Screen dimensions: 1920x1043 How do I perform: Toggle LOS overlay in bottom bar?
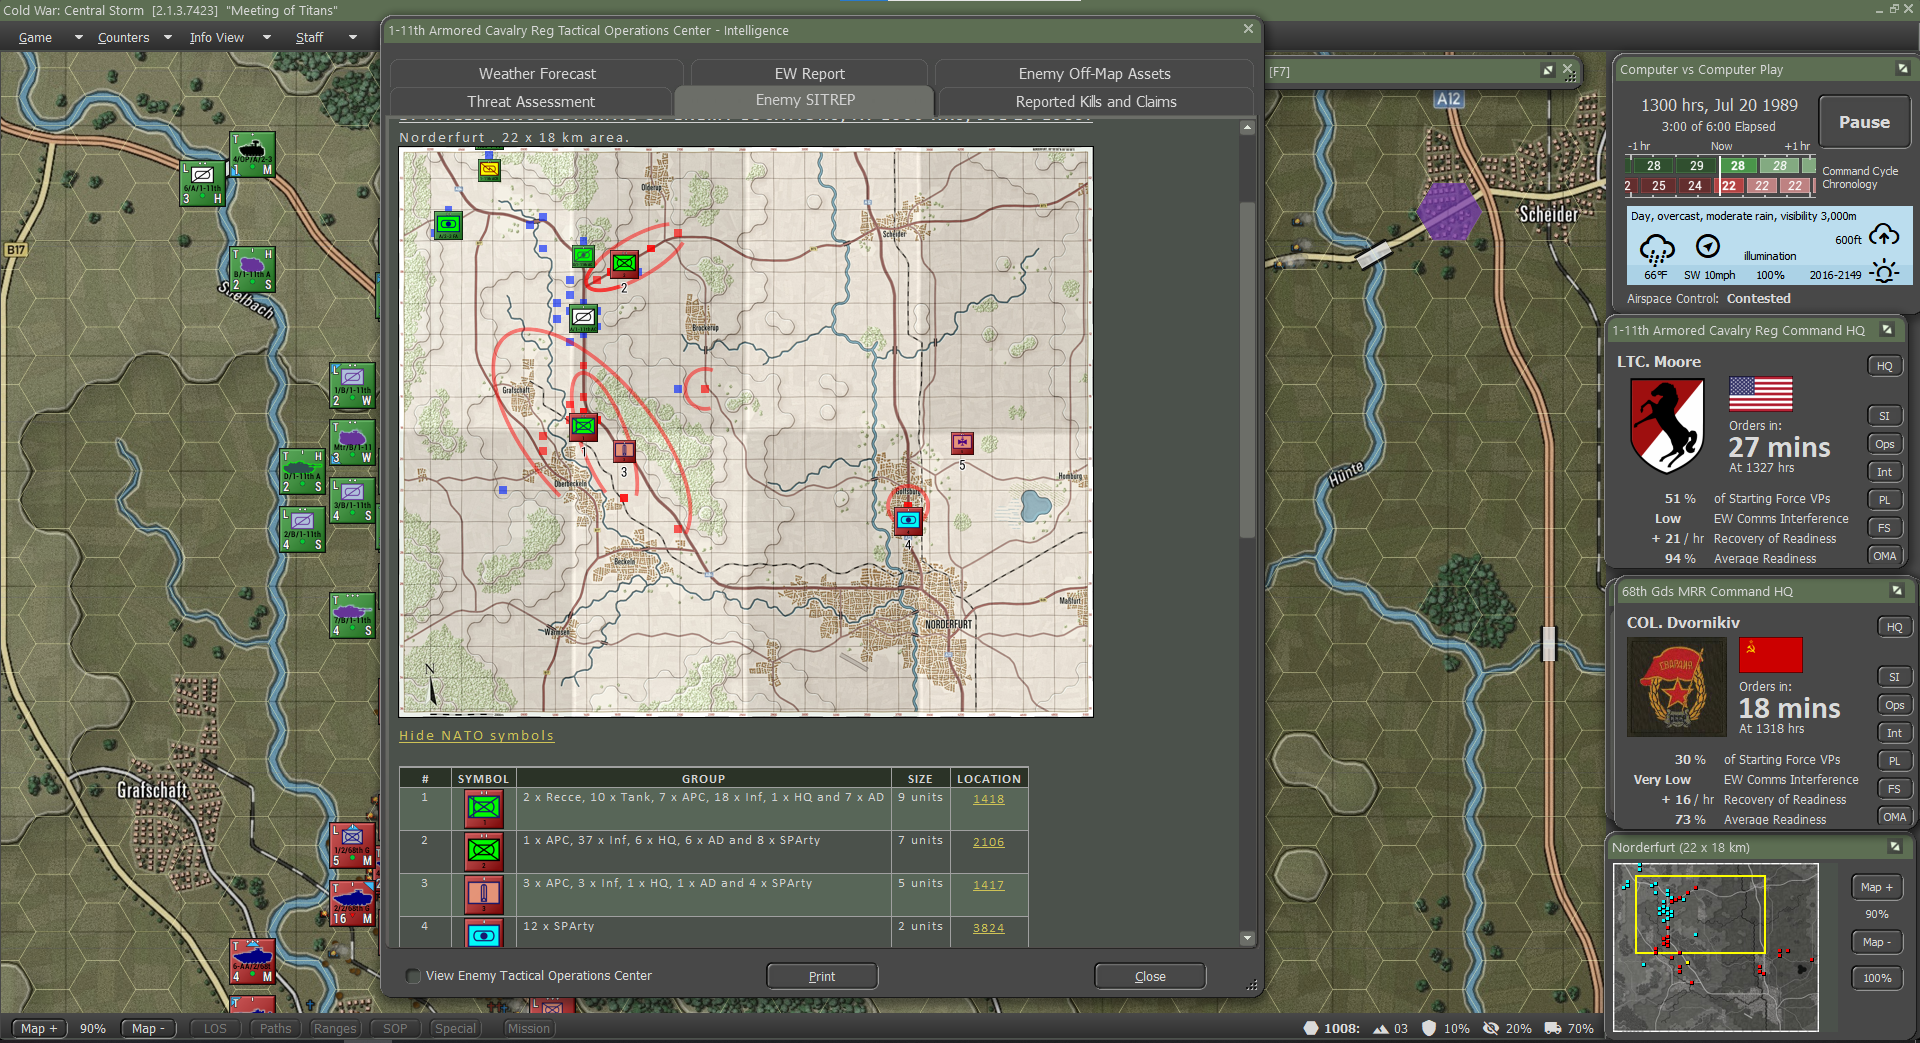pyautogui.click(x=215, y=1028)
